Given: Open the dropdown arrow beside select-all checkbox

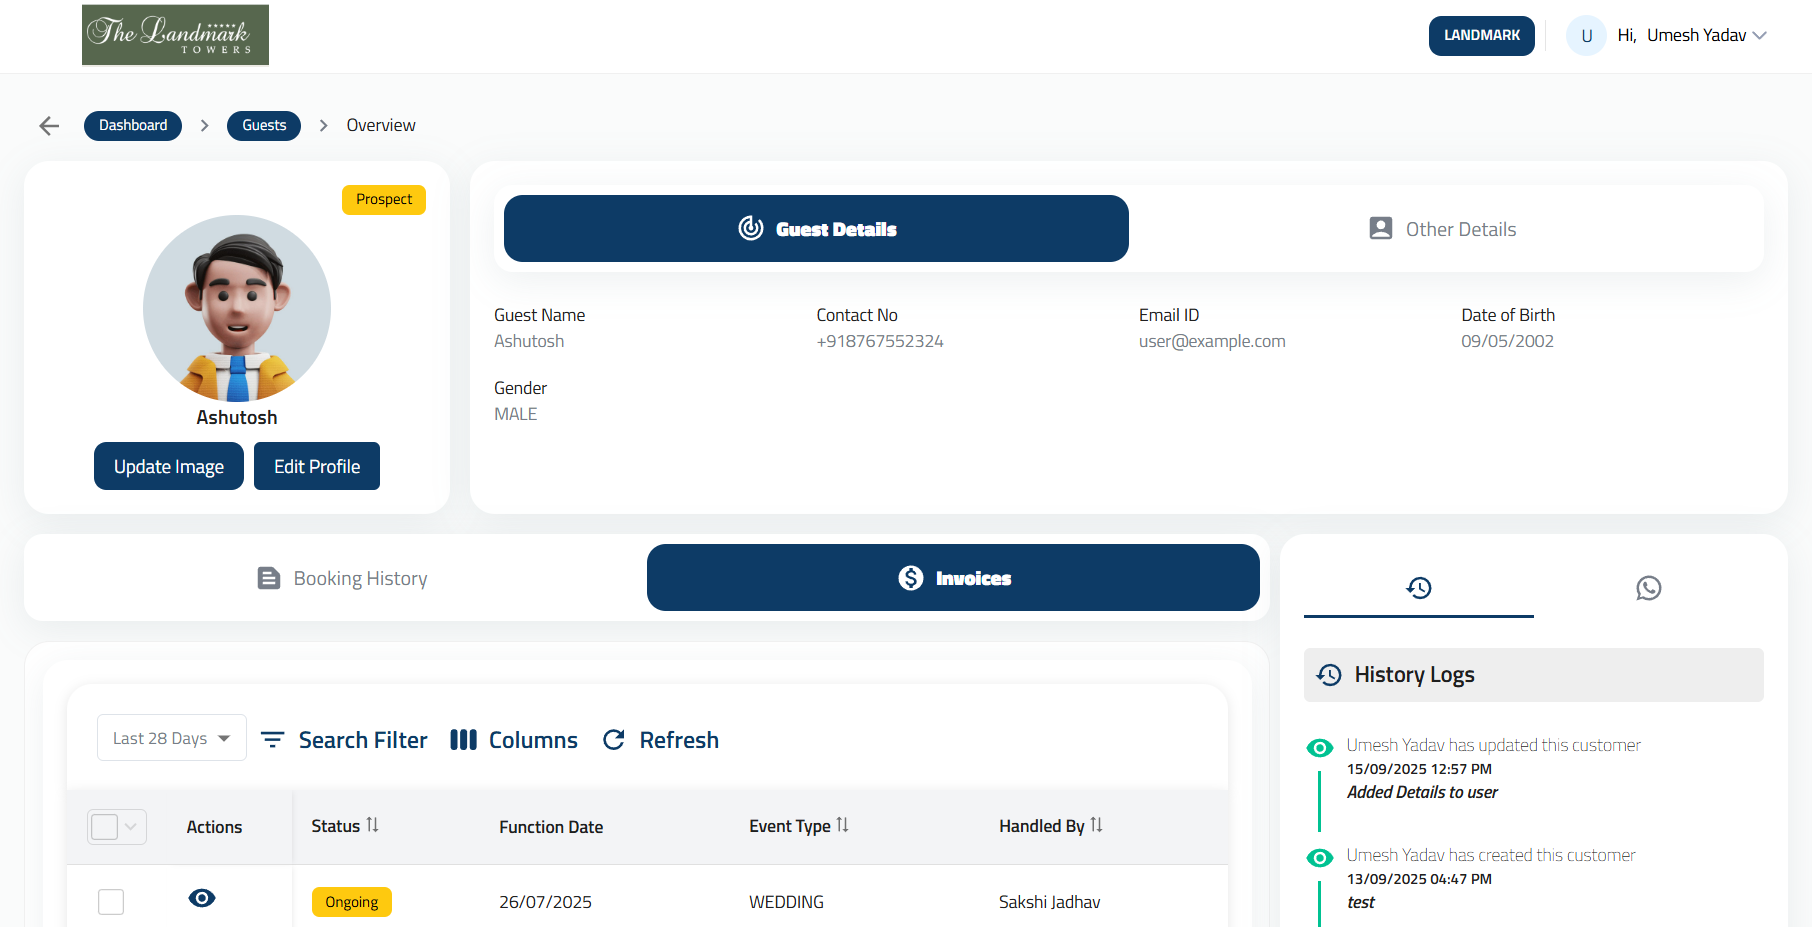Looking at the screenshot, I should (129, 827).
